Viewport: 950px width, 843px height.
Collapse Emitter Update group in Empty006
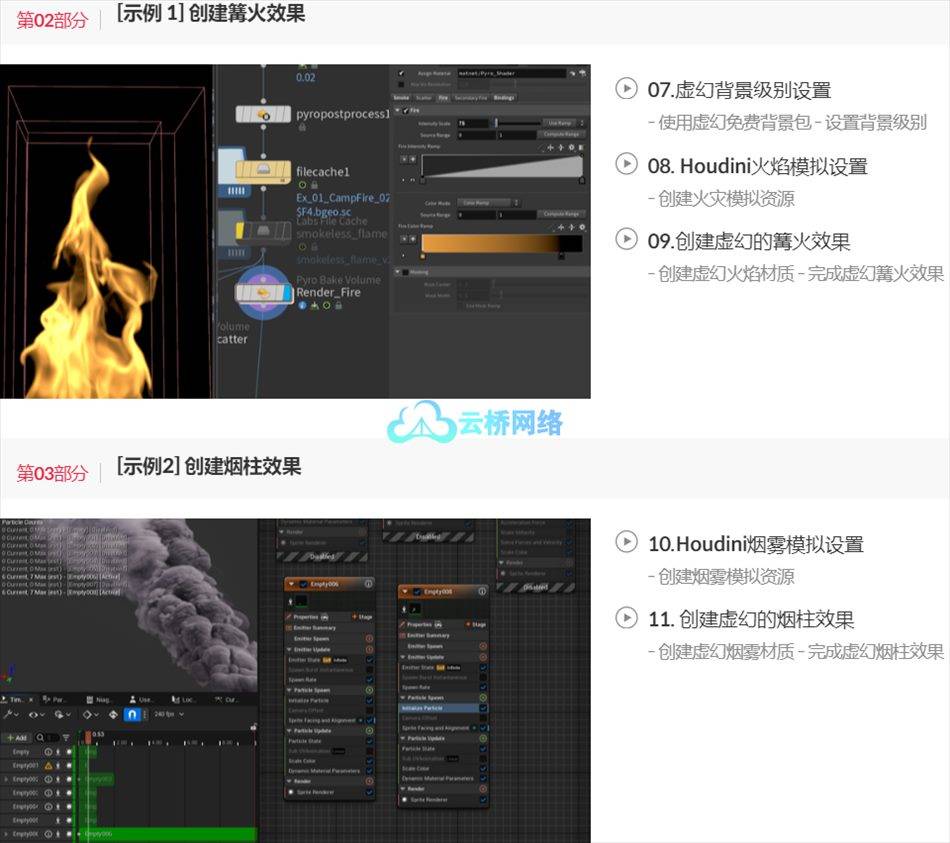coord(289,650)
